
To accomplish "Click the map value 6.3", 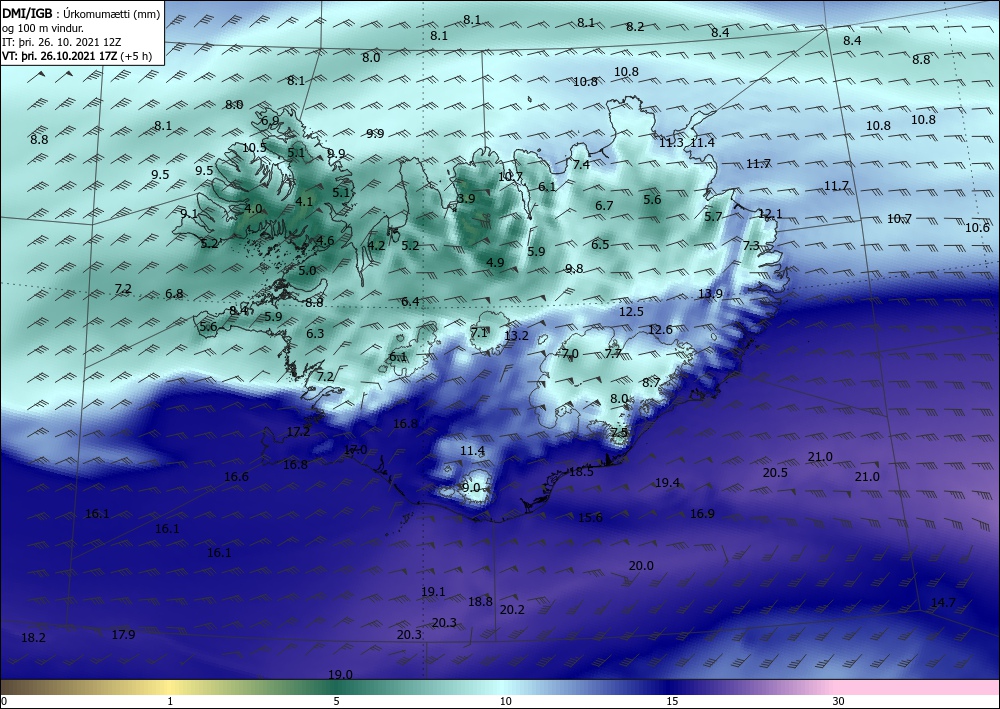I will pyautogui.click(x=315, y=333).
